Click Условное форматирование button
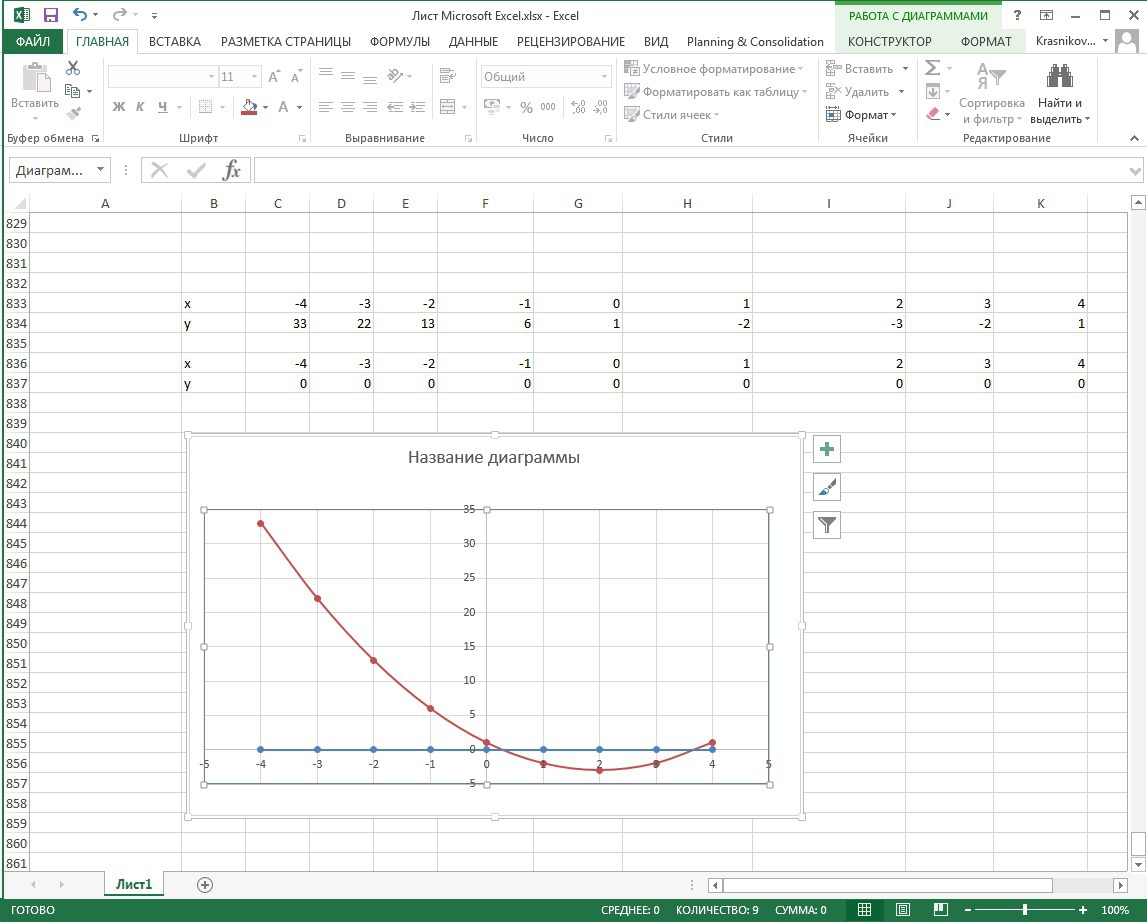The image size is (1147, 922). tap(714, 69)
